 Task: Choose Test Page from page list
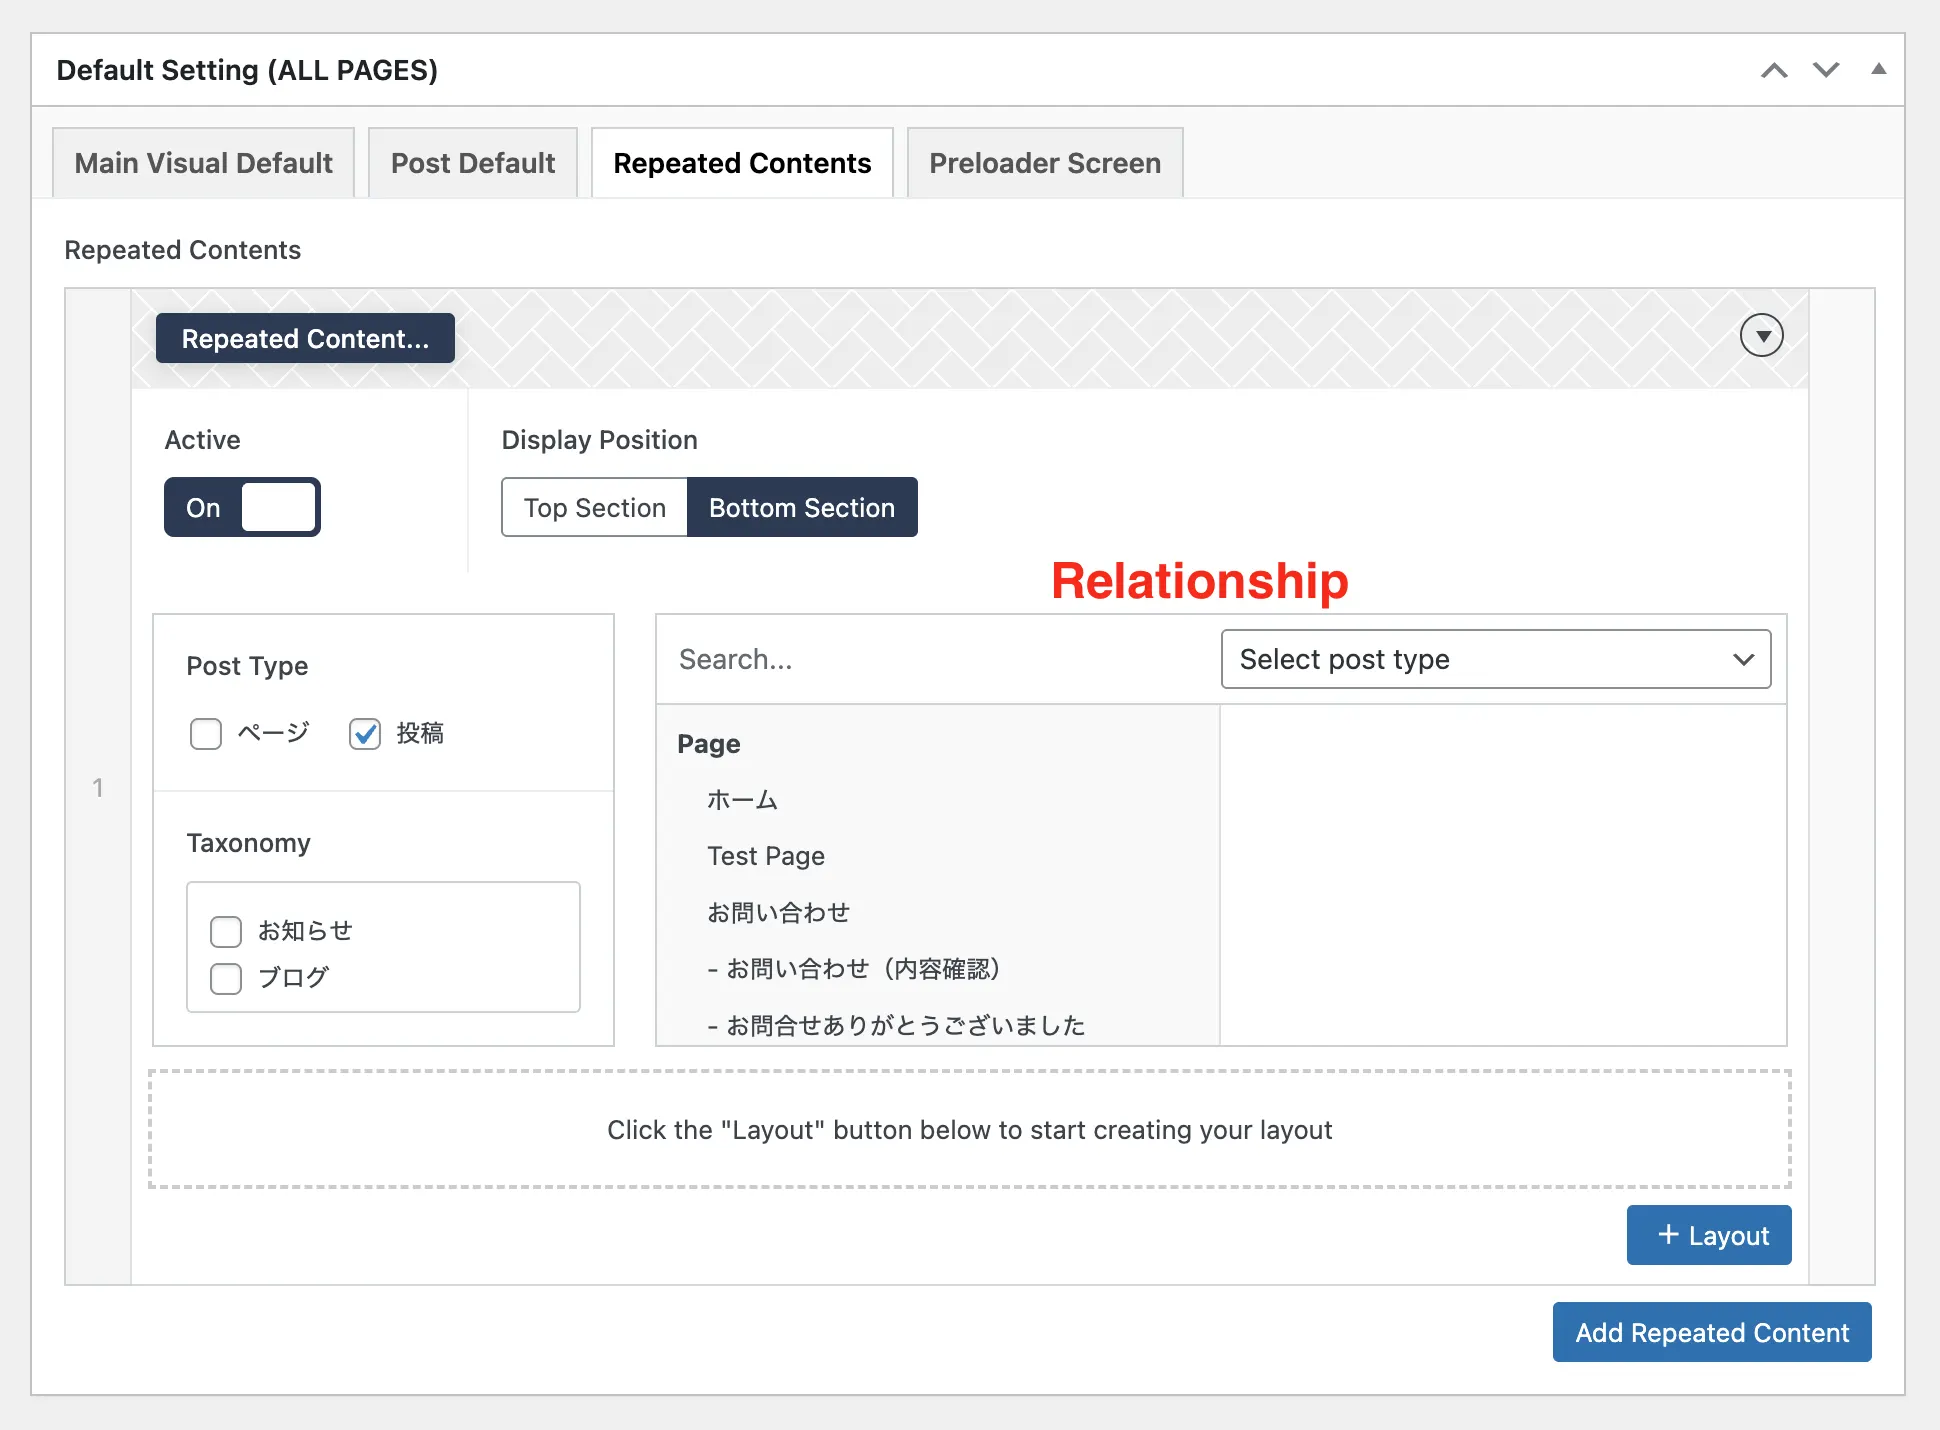tap(766, 856)
